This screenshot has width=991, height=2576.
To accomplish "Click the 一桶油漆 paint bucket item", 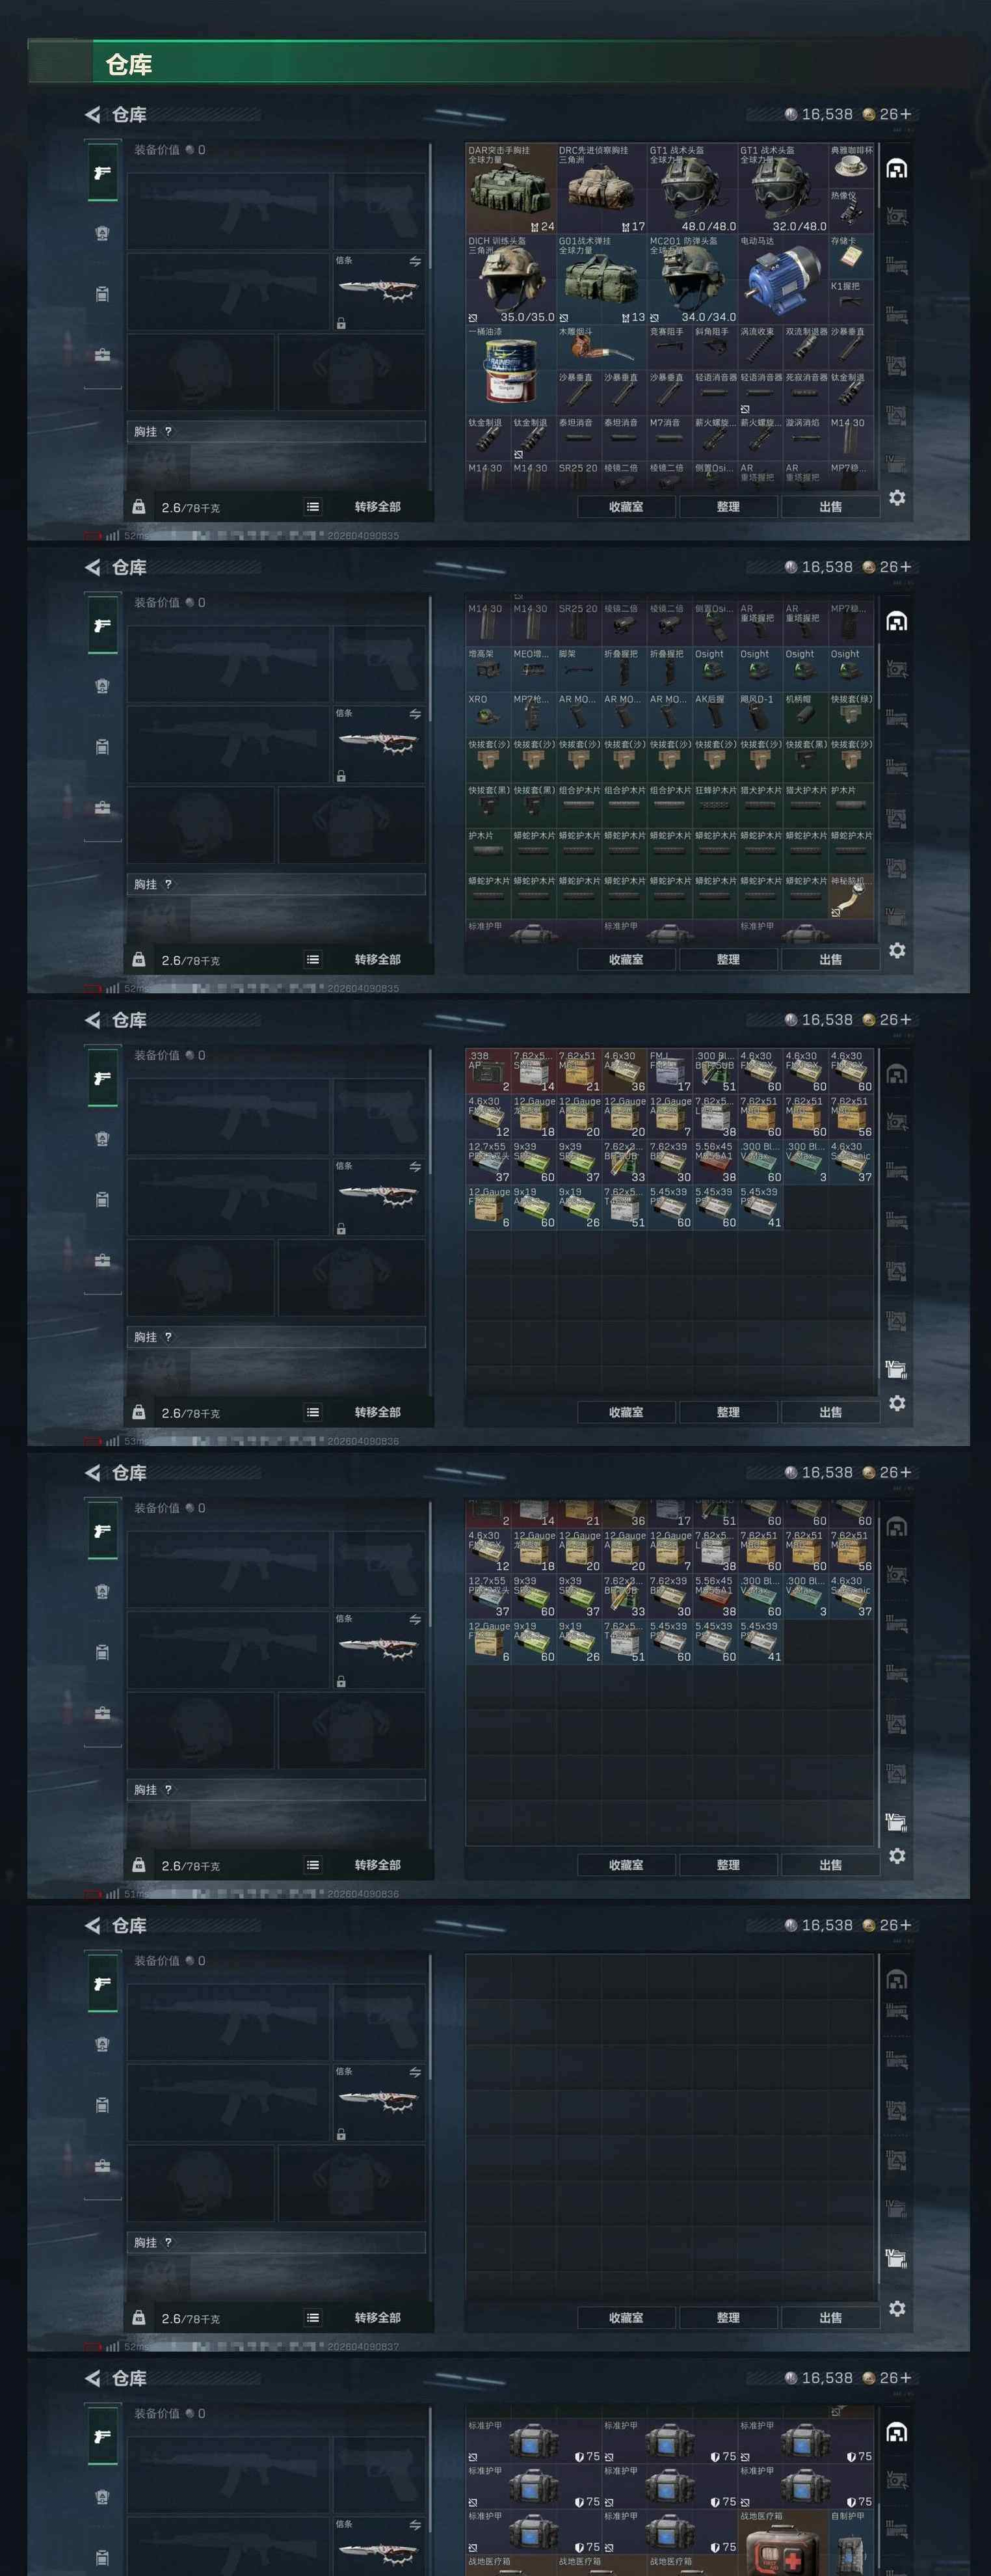I will click(x=510, y=369).
